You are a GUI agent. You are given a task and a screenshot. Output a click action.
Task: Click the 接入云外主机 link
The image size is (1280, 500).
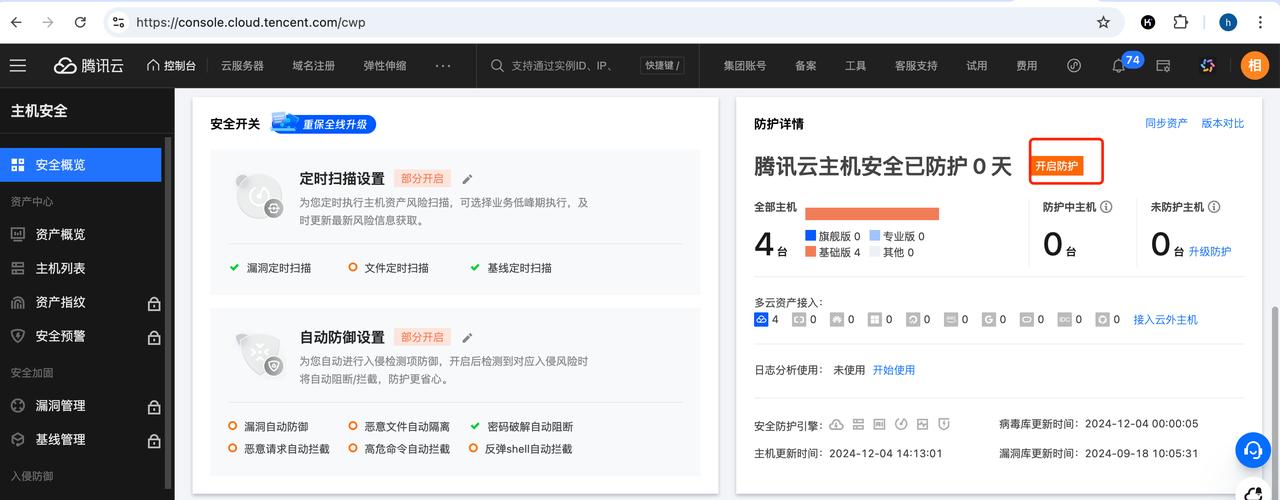[1165, 320]
